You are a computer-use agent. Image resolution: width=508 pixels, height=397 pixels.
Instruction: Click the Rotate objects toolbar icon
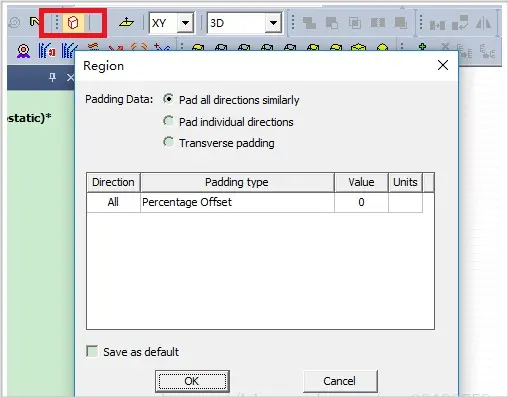[x=460, y=23]
